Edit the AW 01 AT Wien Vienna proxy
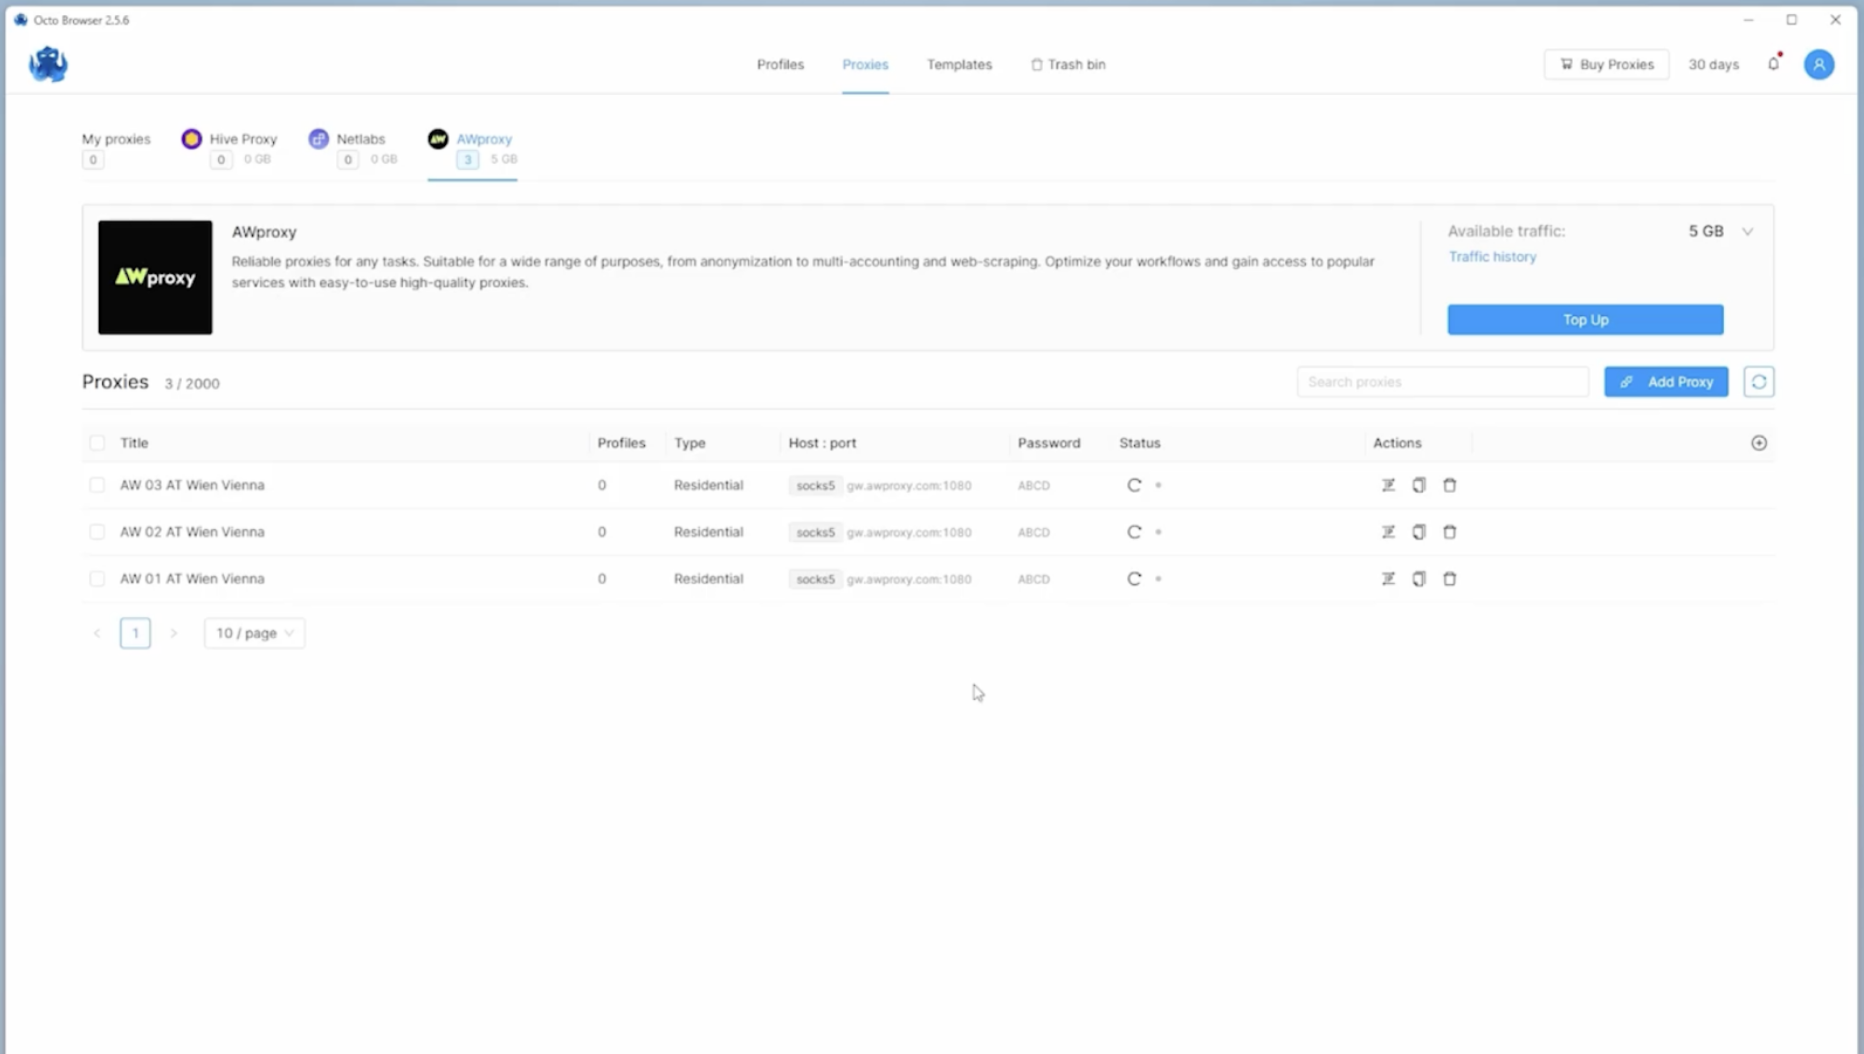 tap(1388, 579)
